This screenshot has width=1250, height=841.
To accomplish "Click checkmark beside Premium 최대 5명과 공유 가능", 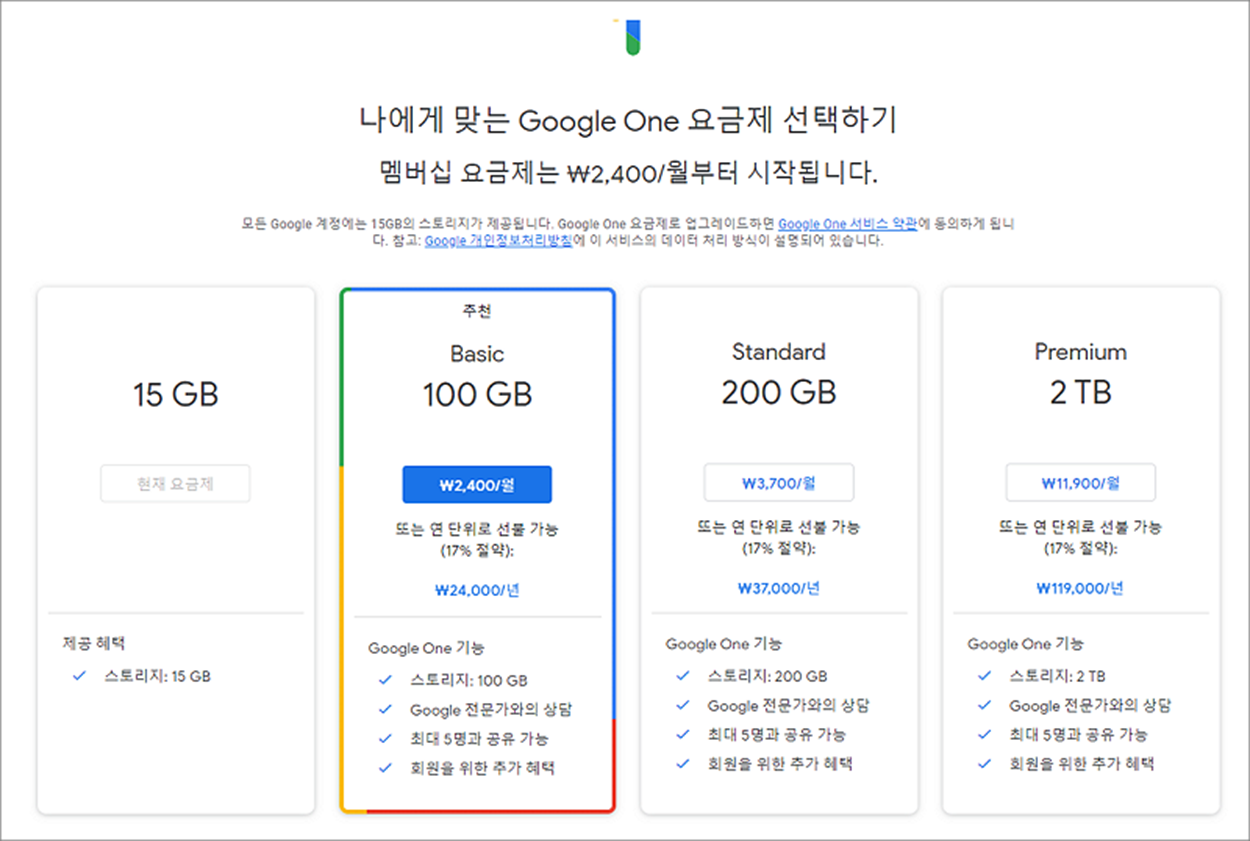I will tap(985, 734).
